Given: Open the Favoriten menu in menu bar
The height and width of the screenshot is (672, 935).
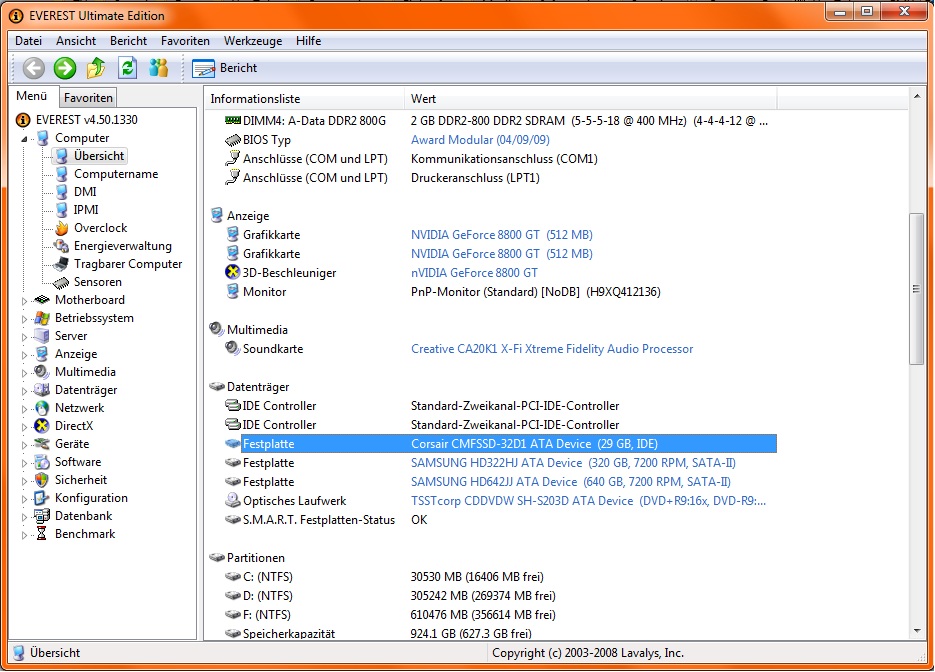Looking at the screenshot, I should click(185, 41).
